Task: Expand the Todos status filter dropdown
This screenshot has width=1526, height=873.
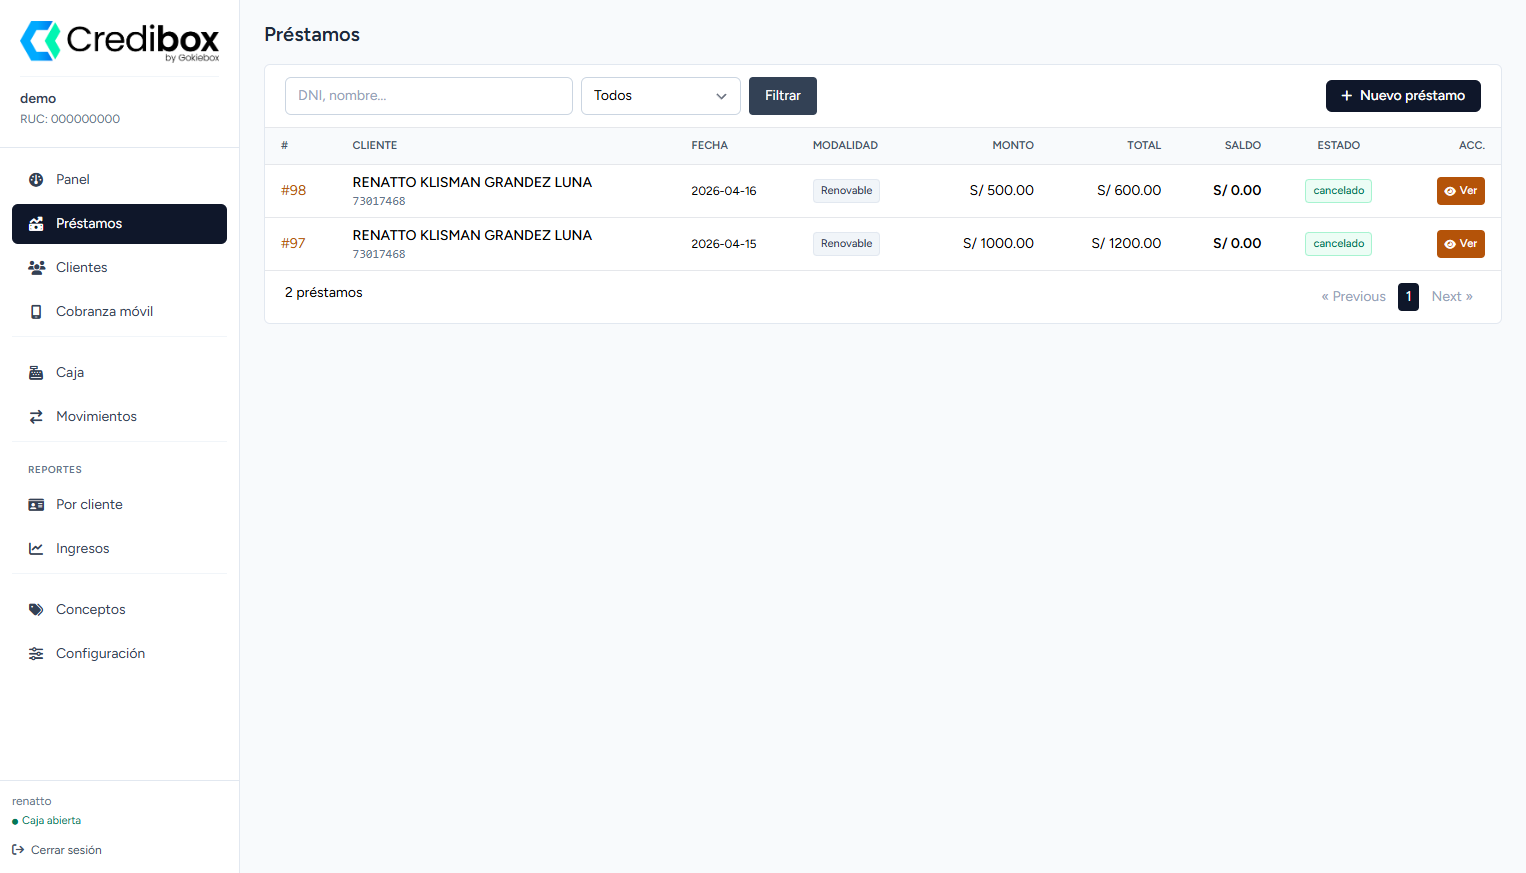Action: [661, 96]
